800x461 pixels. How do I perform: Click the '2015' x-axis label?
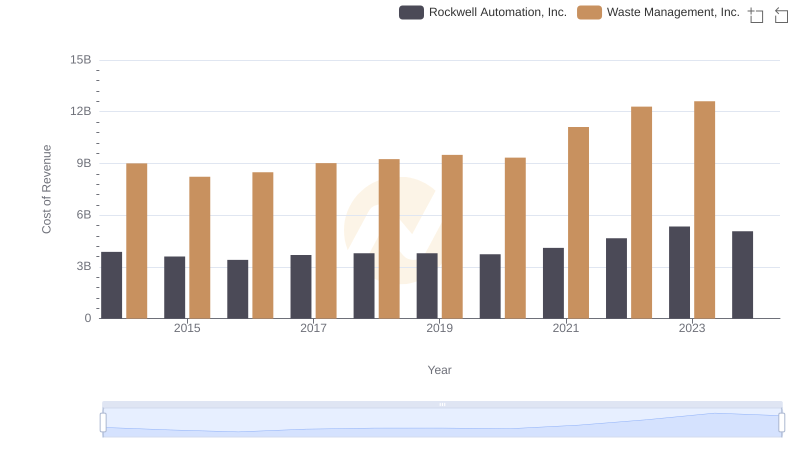(x=187, y=328)
